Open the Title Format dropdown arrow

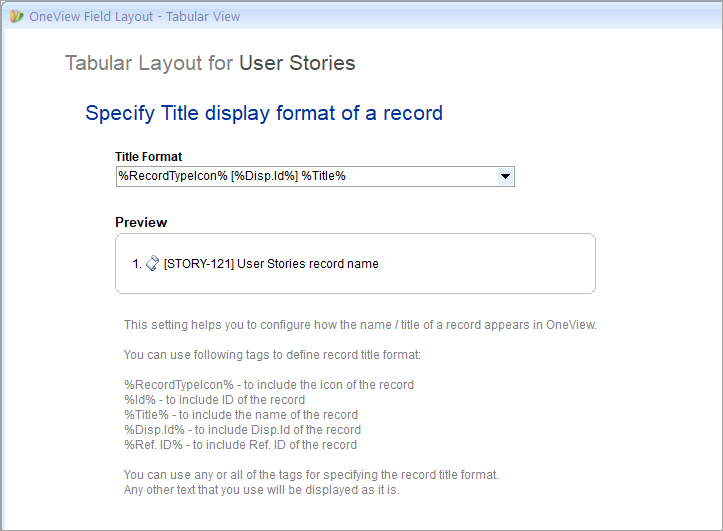pyautogui.click(x=505, y=177)
